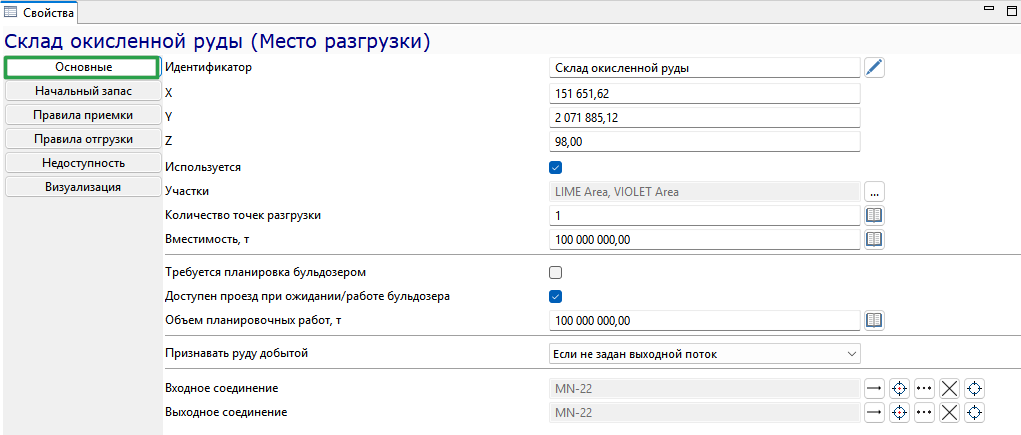Open book icon next to Количество точек разгрузки

pos(874,215)
